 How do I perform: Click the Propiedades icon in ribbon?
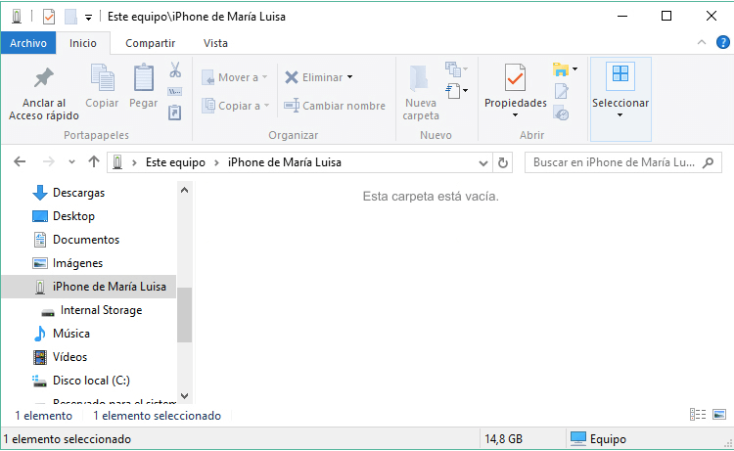(x=515, y=78)
